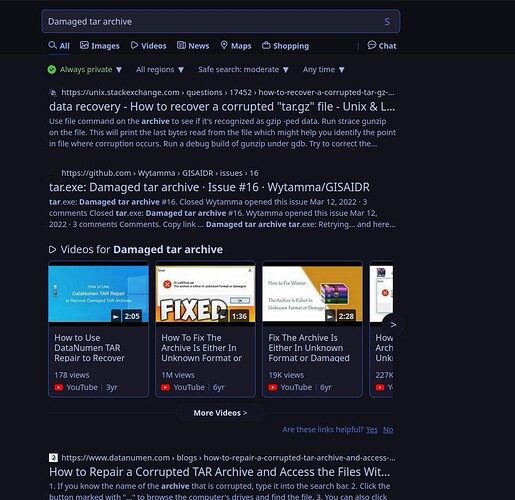
Task: Click the next arrow in videos carousel
Action: click(x=393, y=325)
